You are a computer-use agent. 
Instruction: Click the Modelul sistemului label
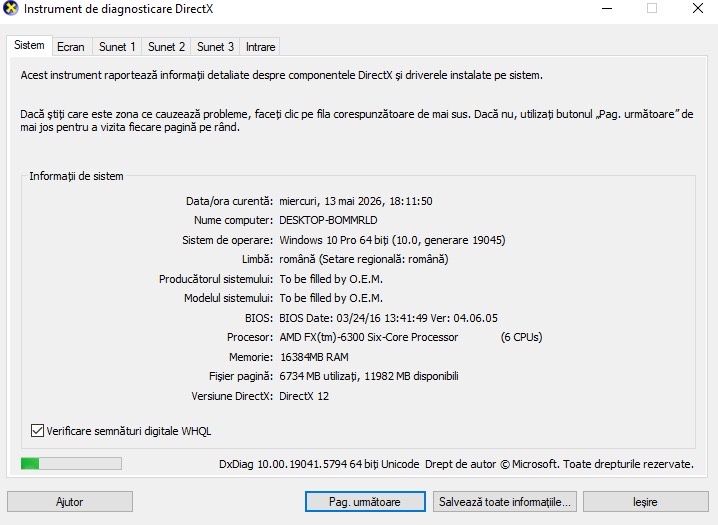tap(228, 298)
